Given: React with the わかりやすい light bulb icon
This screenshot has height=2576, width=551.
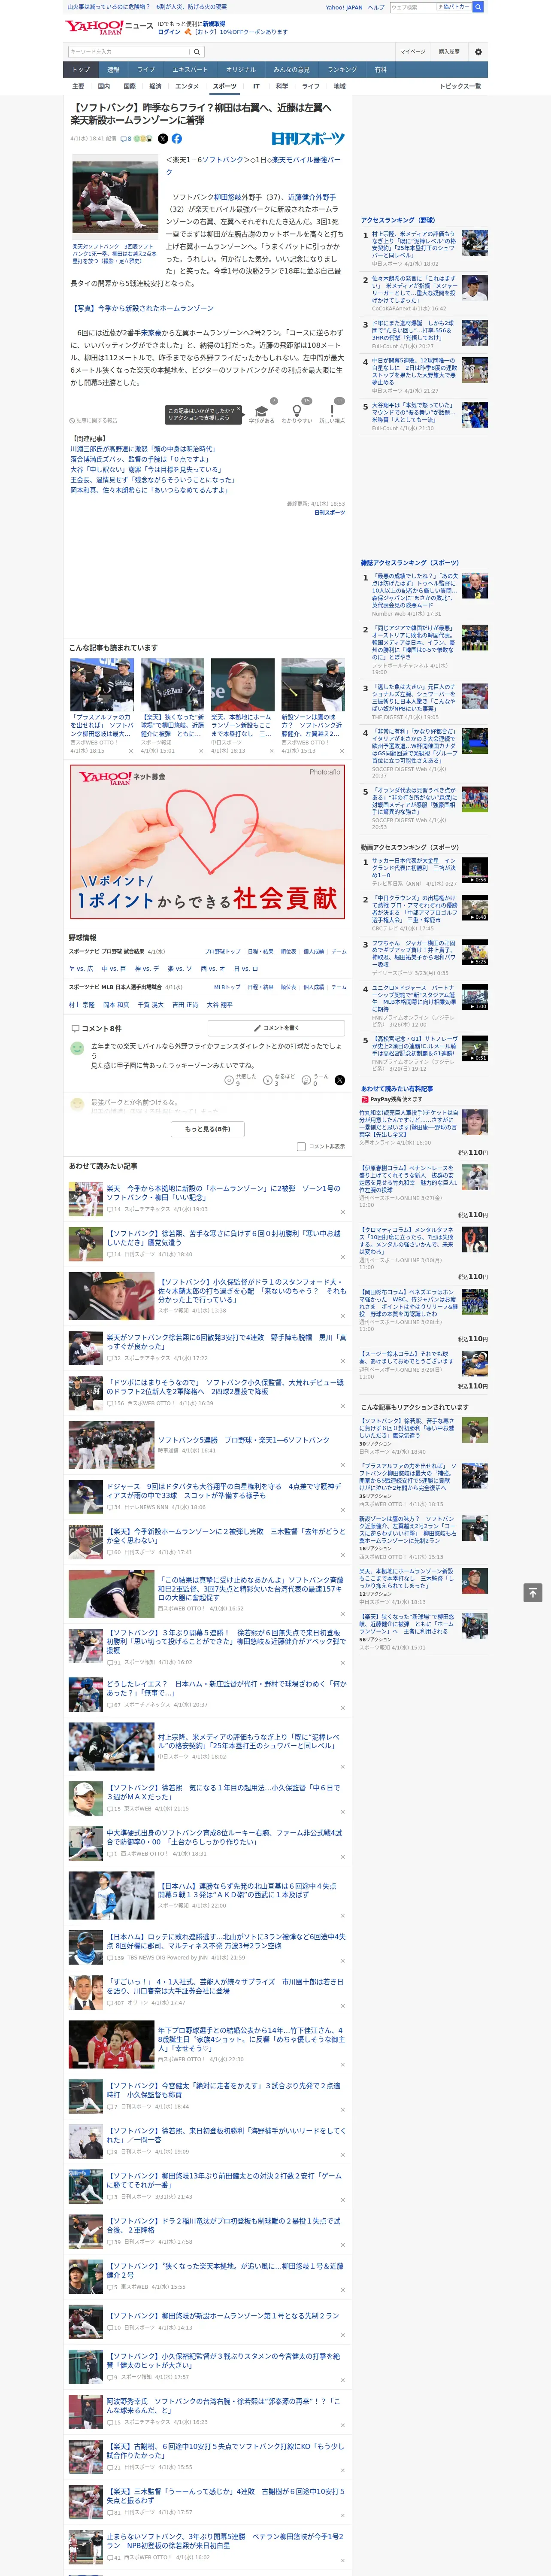Looking at the screenshot, I should [x=297, y=411].
